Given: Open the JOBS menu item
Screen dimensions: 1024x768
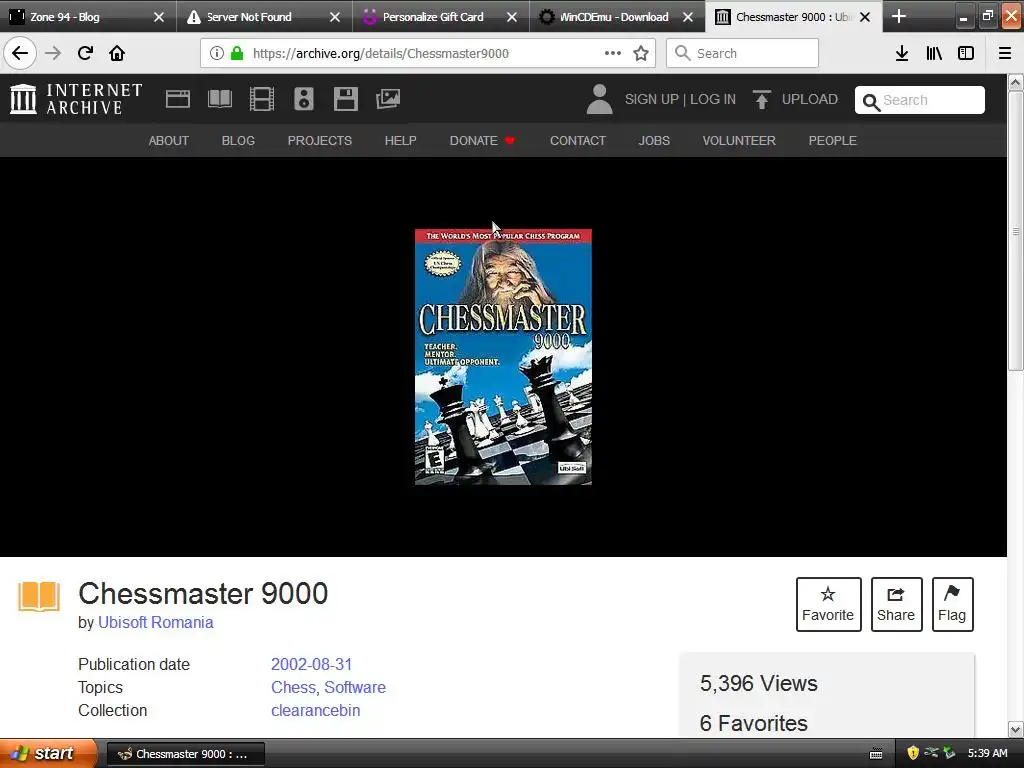Looking at the screenshot, I should [x=654, y=140].
